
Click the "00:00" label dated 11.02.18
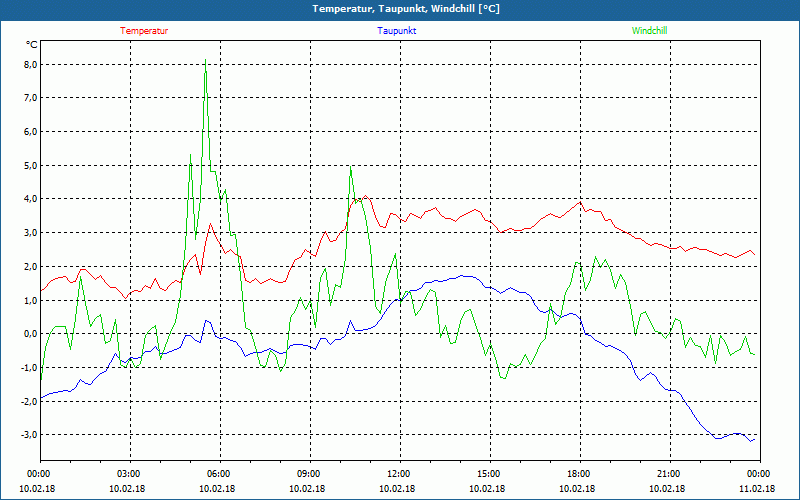click(760, 474)
